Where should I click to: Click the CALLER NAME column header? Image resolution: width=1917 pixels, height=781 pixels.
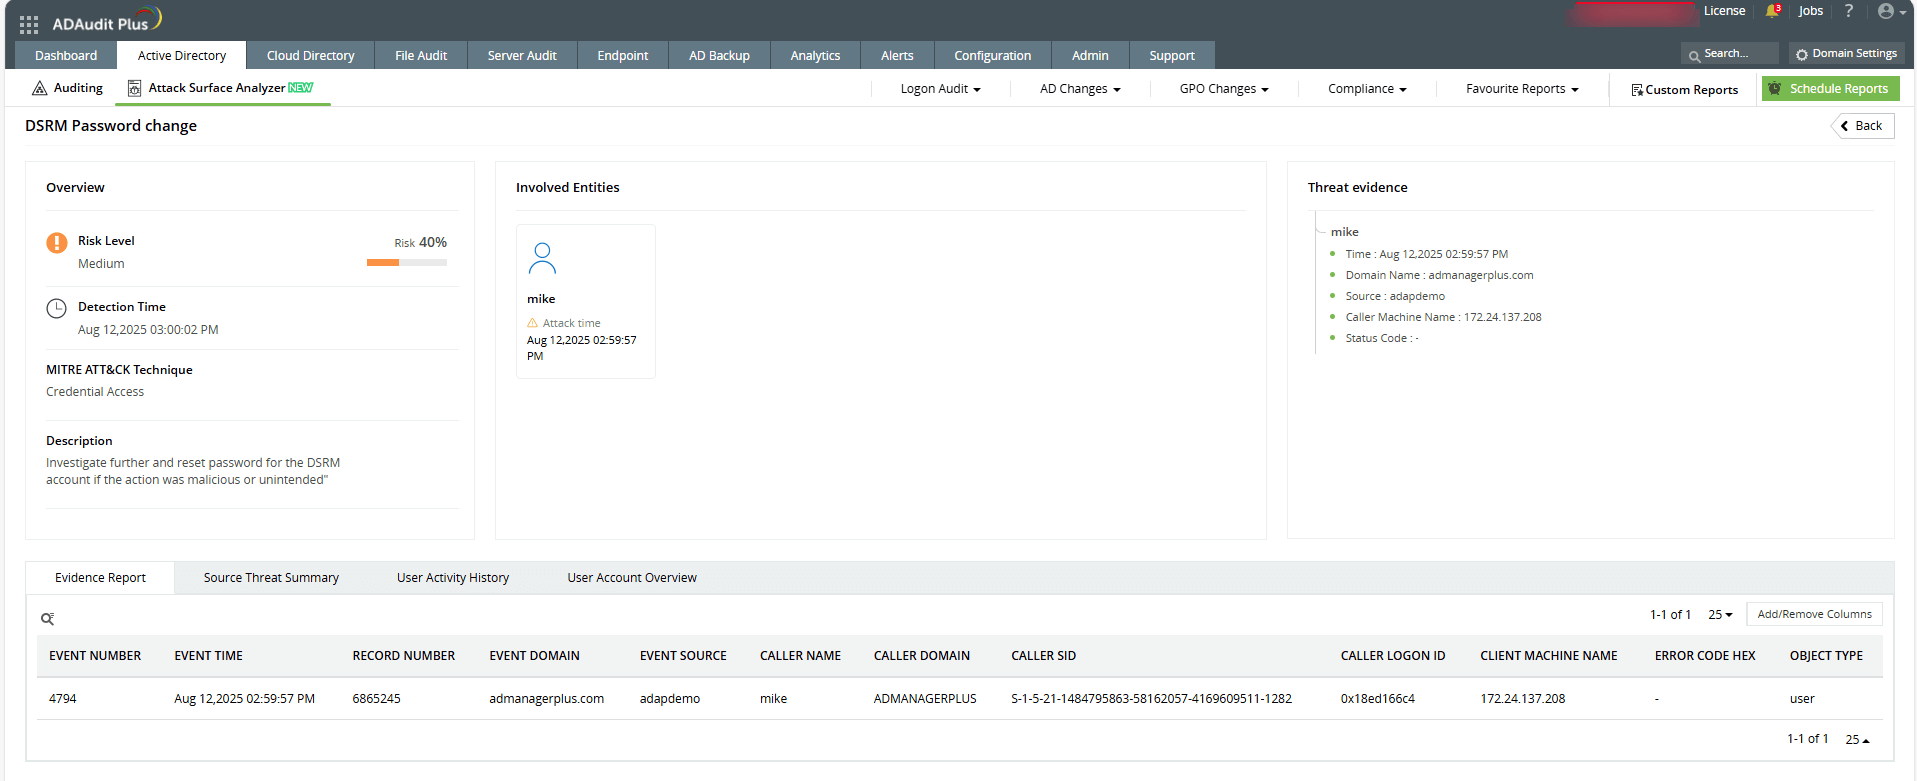tap(800, 656)
